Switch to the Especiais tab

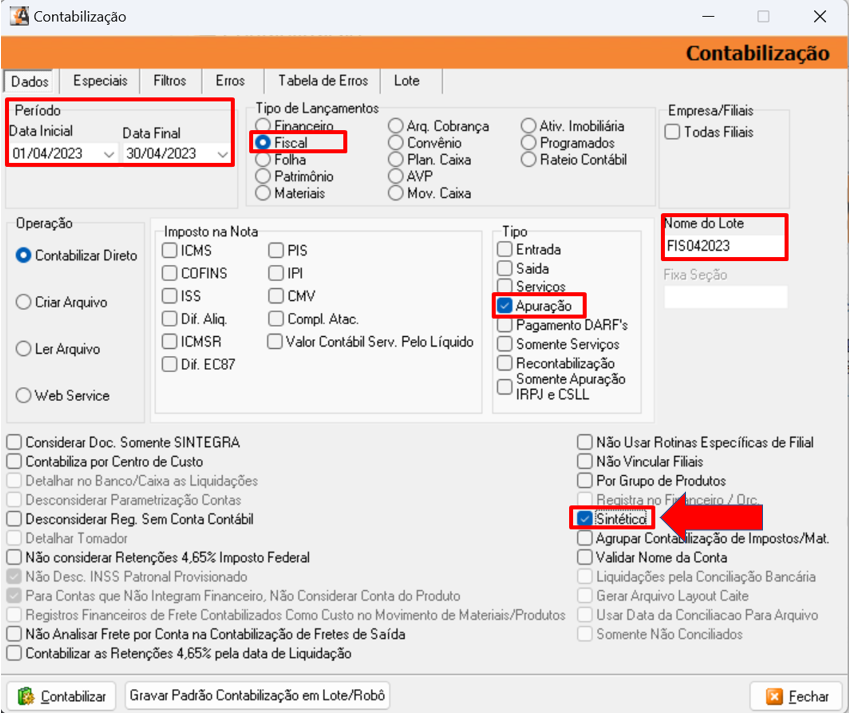click(x=100, y=81)
